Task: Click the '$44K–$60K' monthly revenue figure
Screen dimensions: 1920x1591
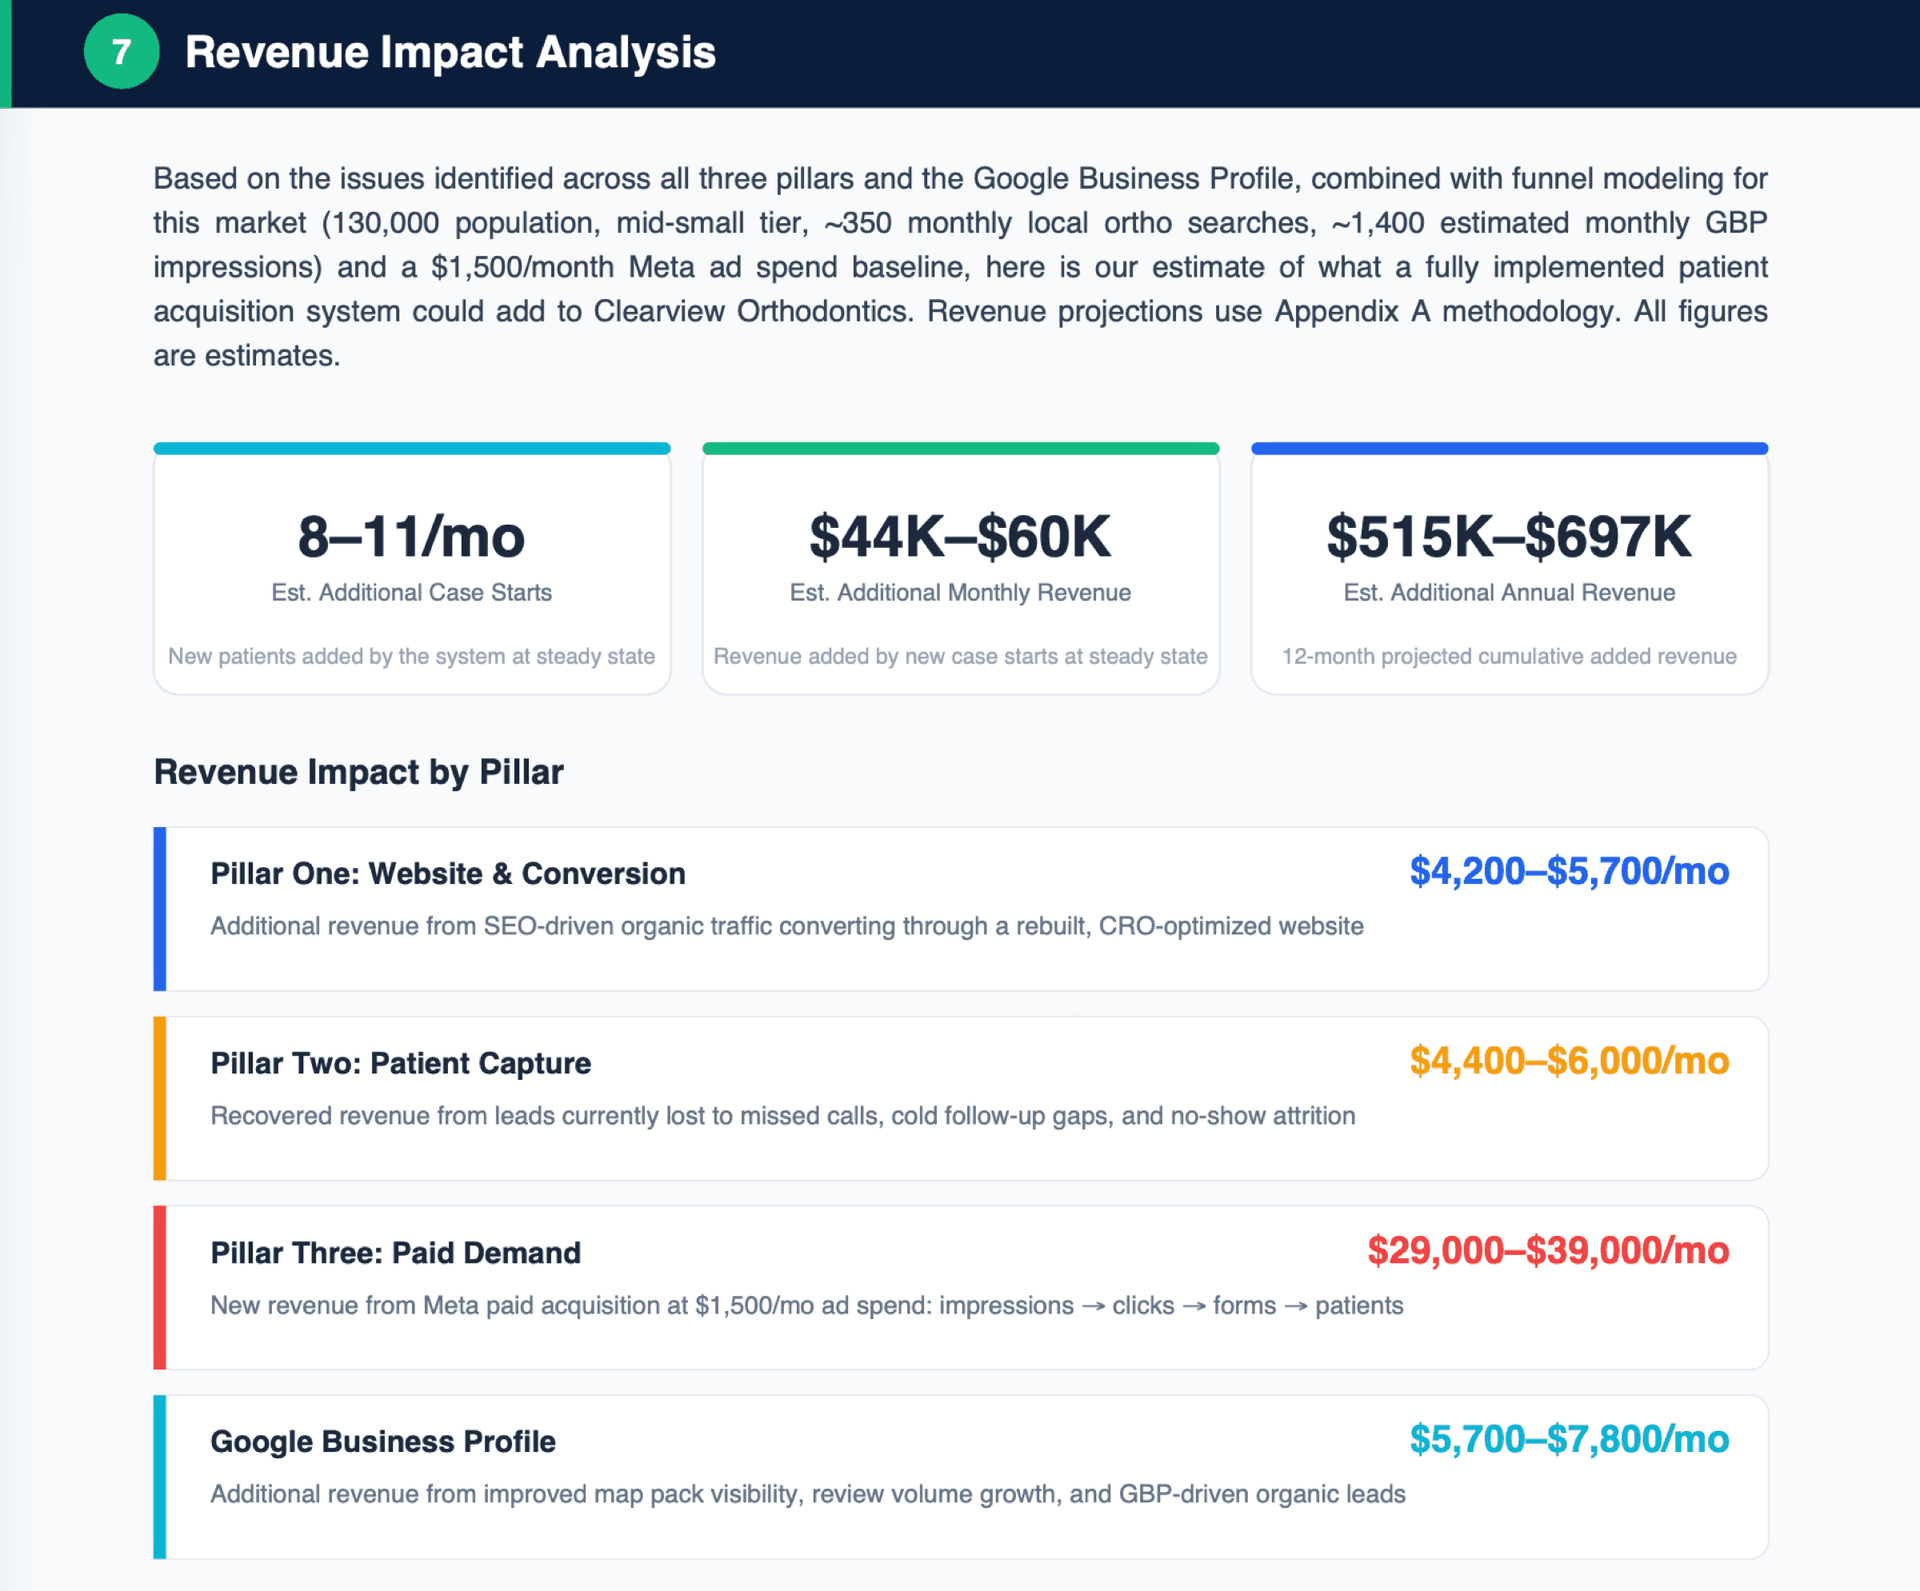Action: 960,537
